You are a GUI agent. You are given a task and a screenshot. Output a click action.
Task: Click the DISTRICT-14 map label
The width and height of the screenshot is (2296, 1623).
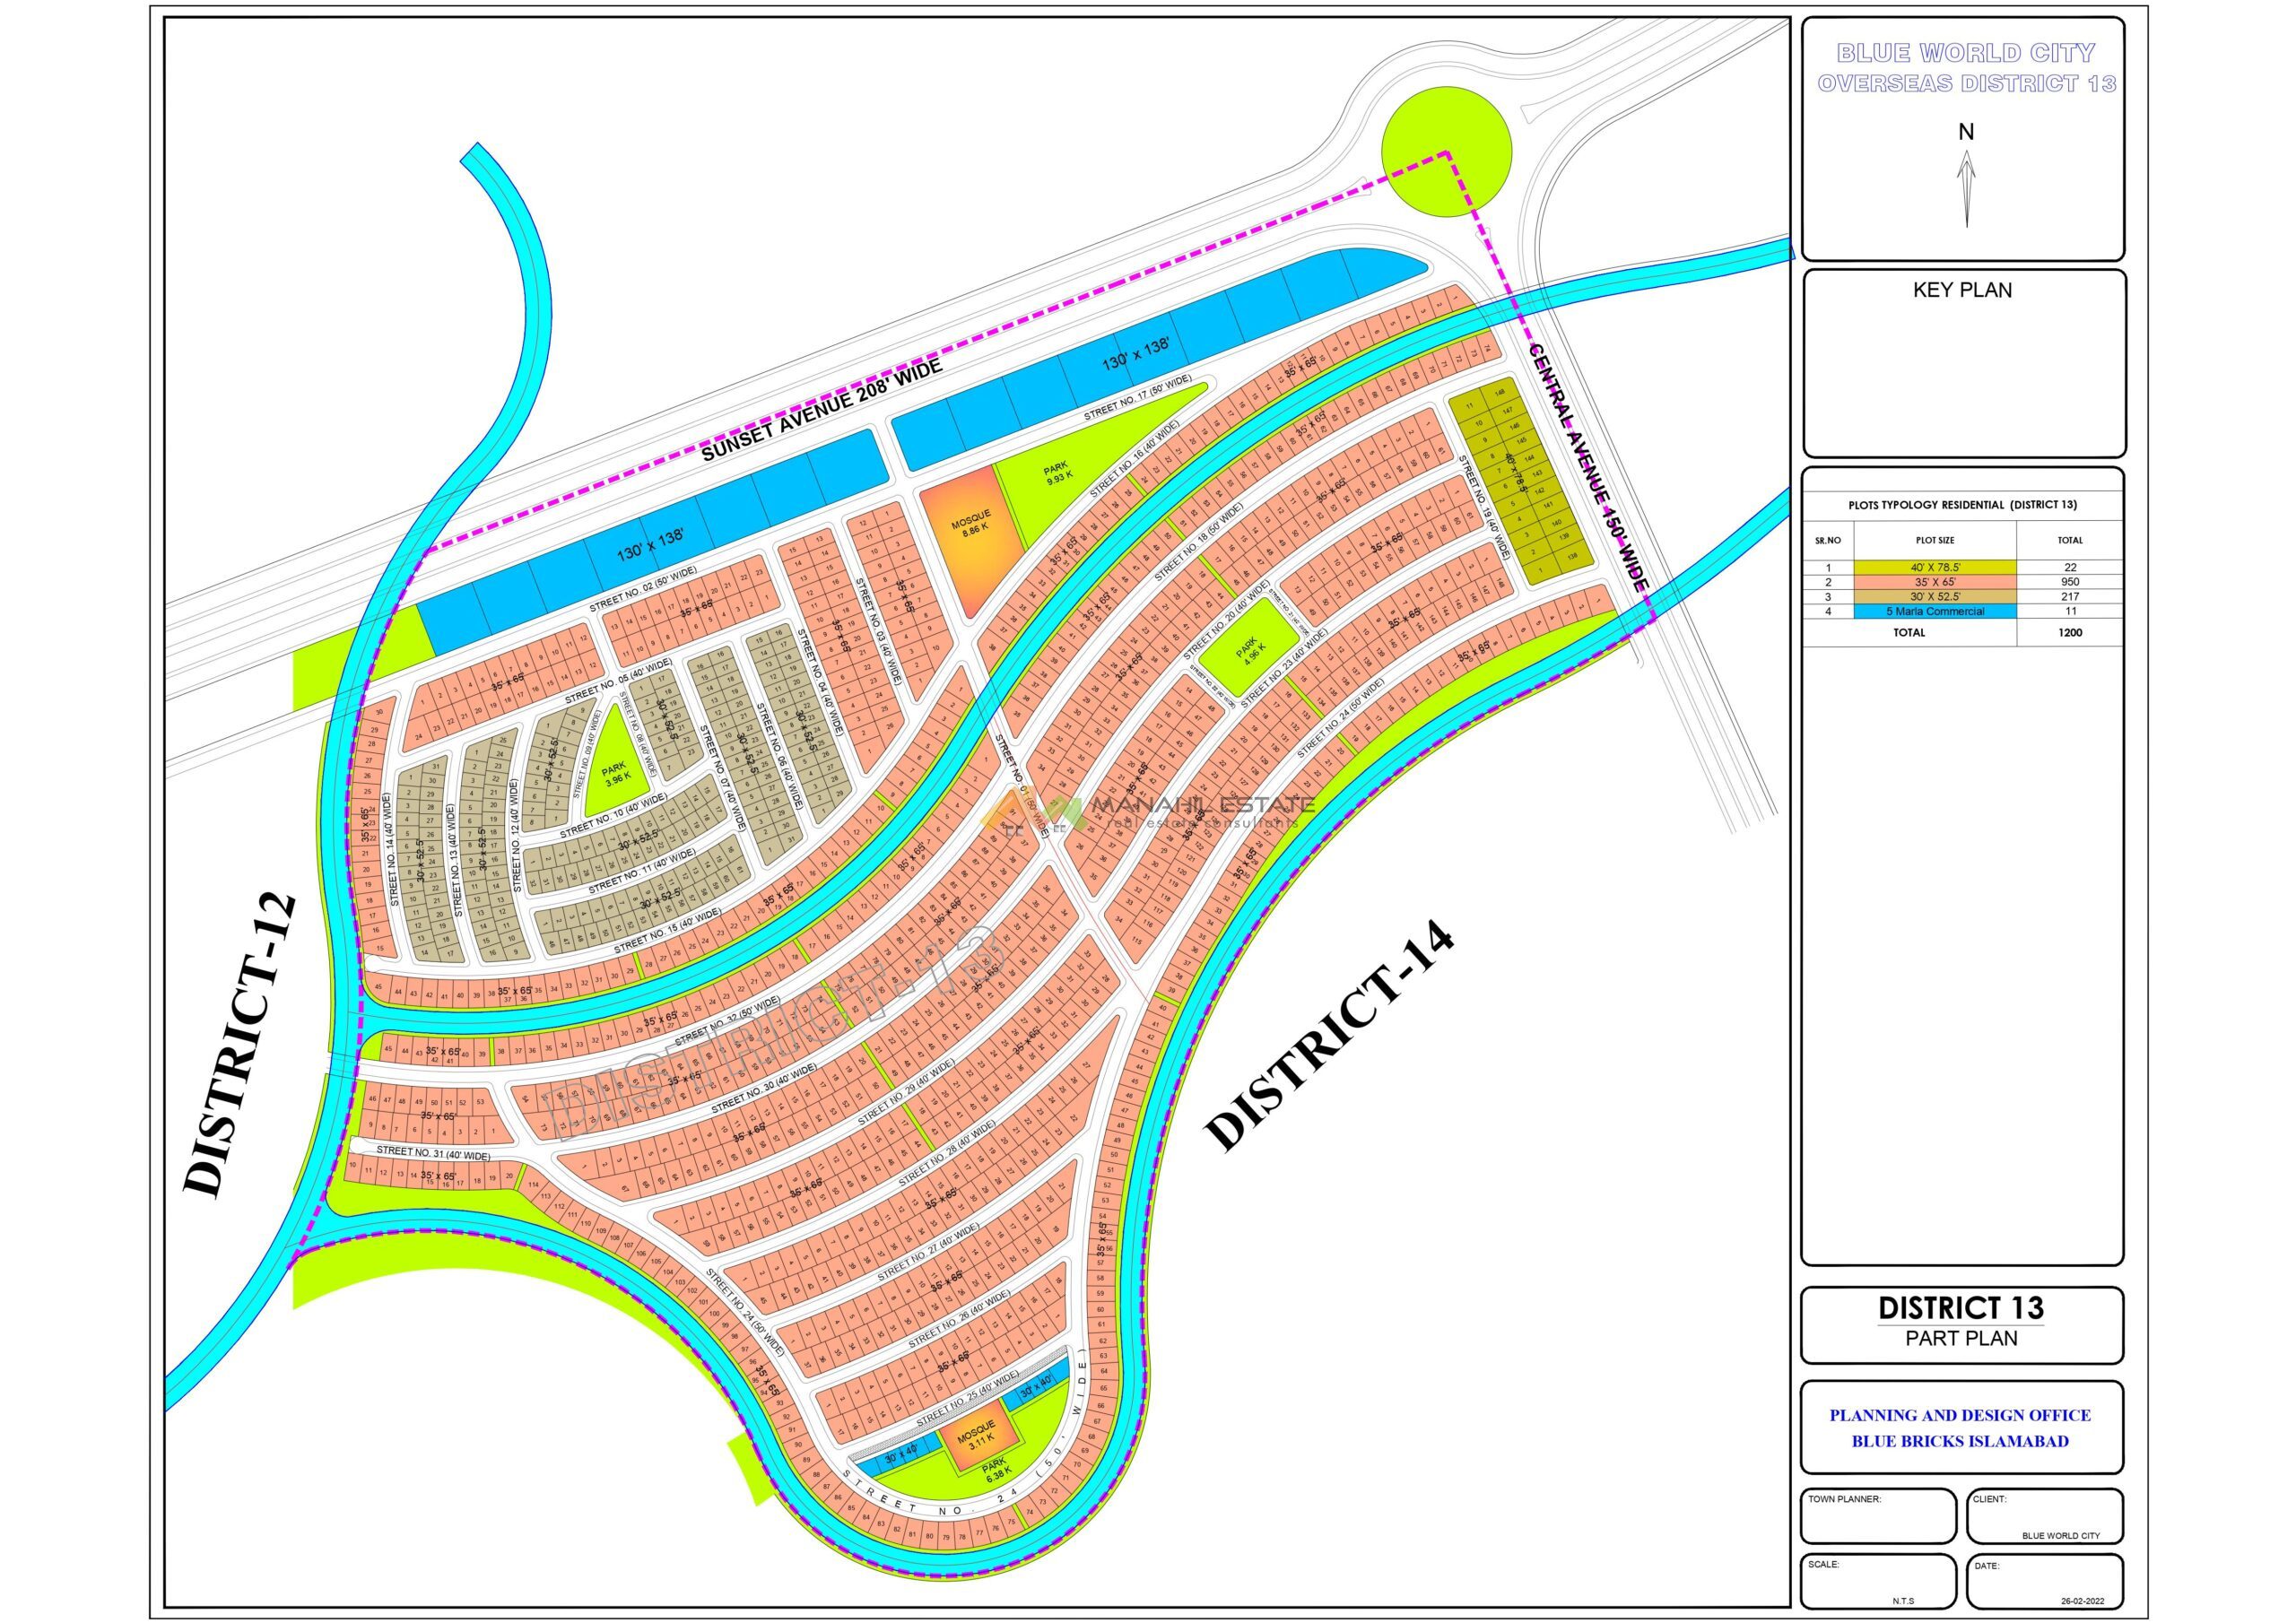point(1330,1035)
